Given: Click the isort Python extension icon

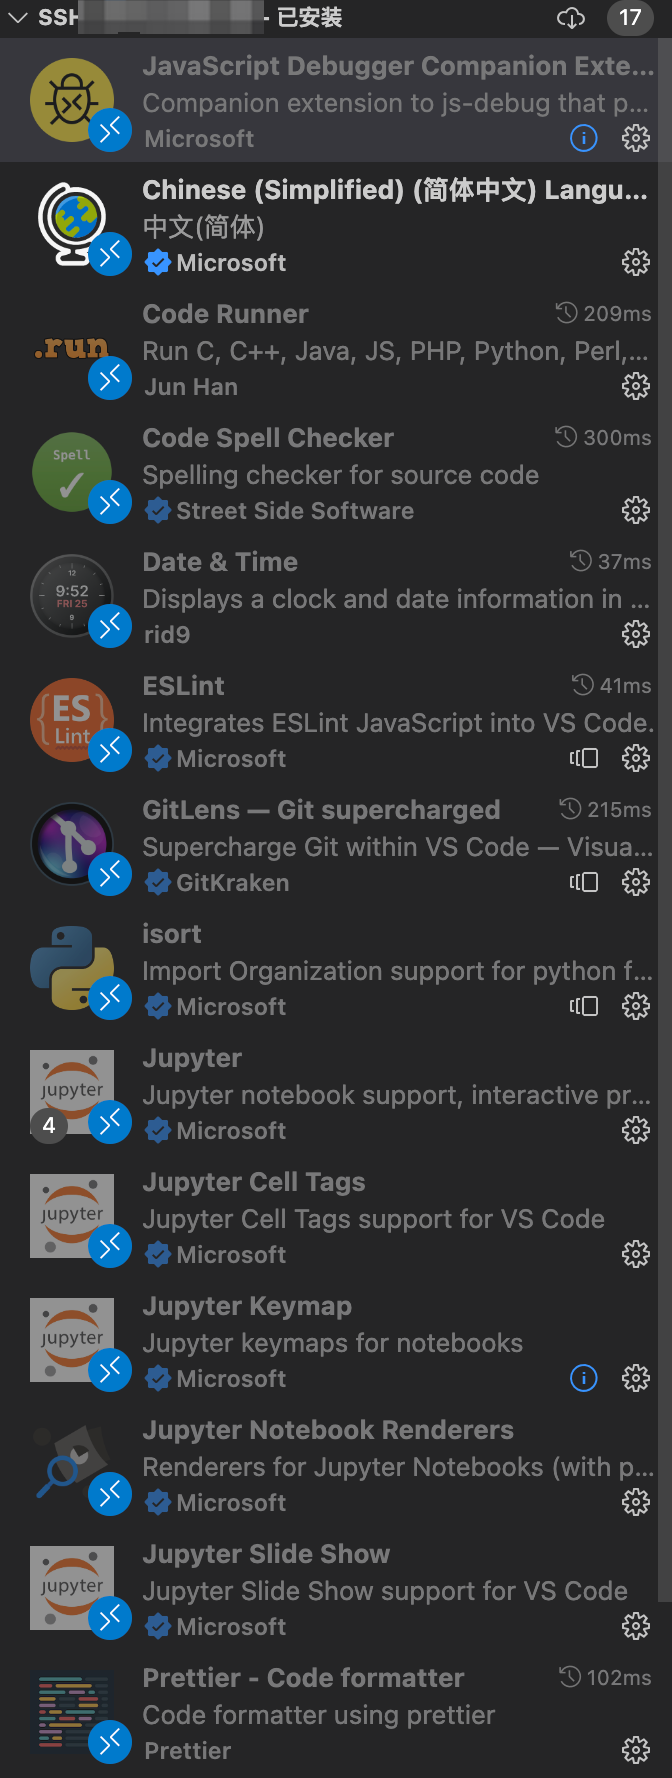Looking at the screenshot, I should (72, 965).
